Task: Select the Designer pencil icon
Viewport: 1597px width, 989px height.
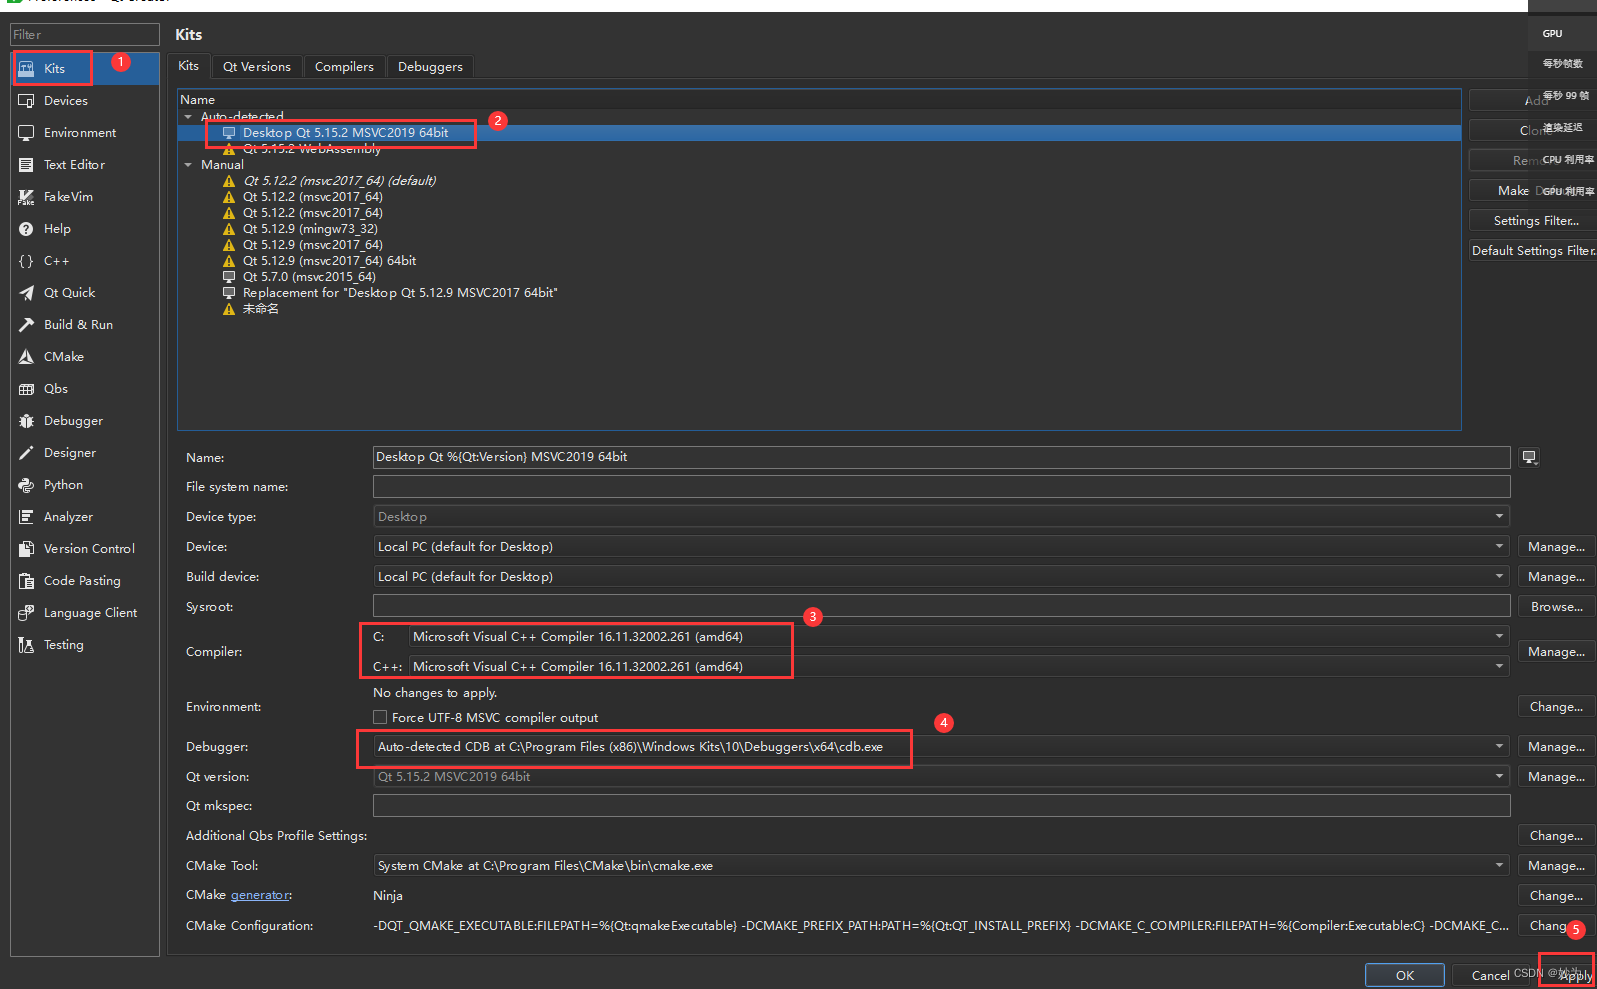Action: click(27, 453)
